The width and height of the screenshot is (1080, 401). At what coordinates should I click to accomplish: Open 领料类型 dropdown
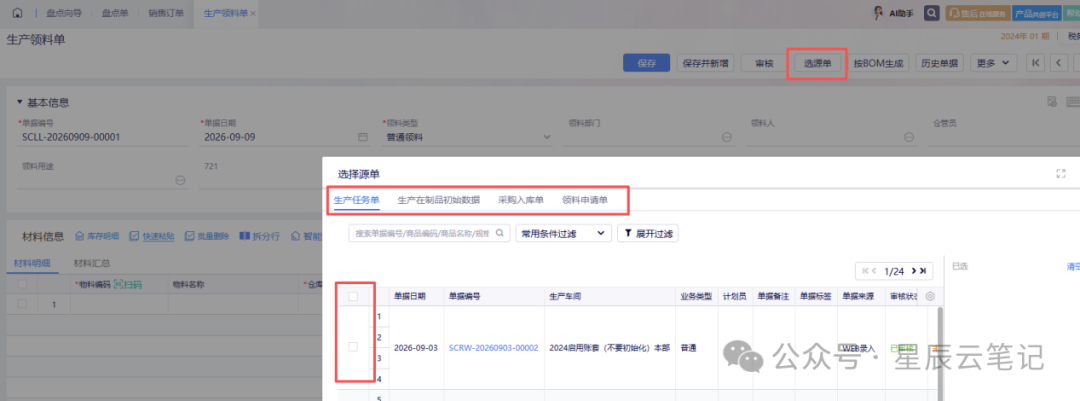pyautogui.click(x=467, y=137)
